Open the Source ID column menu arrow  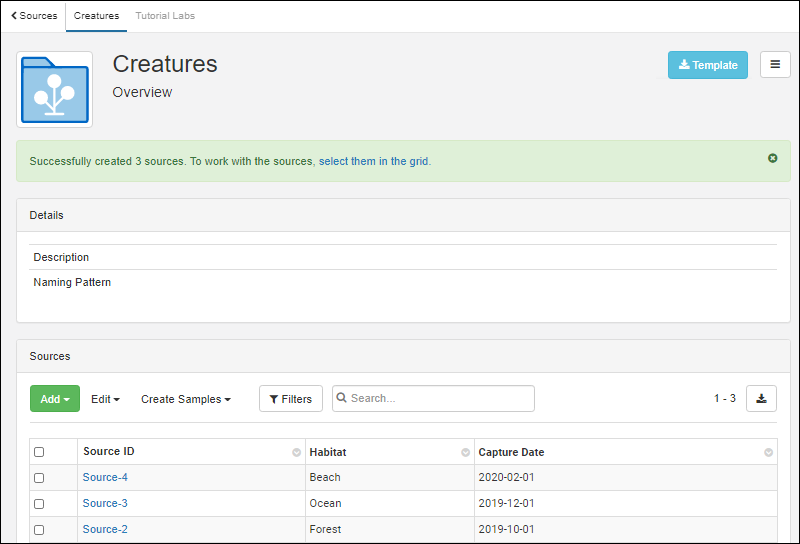(x=296, y=453)
